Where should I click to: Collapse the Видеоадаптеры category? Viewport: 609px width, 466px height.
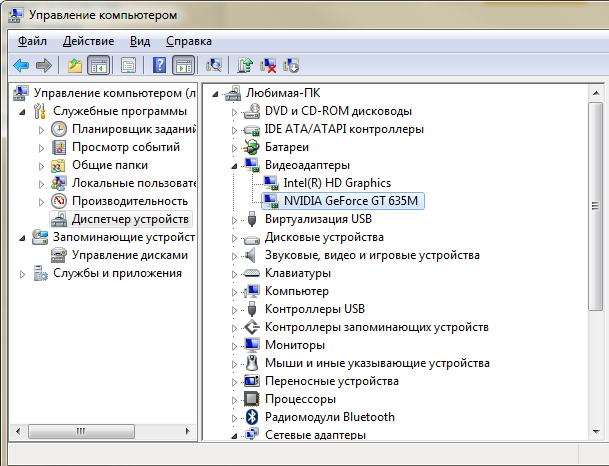click(x=234, y=167)
